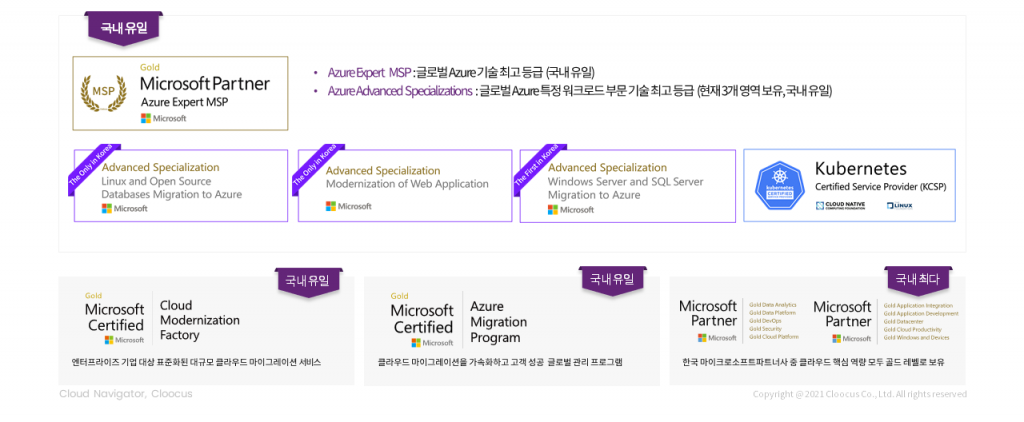Click the description starting '클라우드 마이그레이션을 가속화하고'

(x=500, y=362)
